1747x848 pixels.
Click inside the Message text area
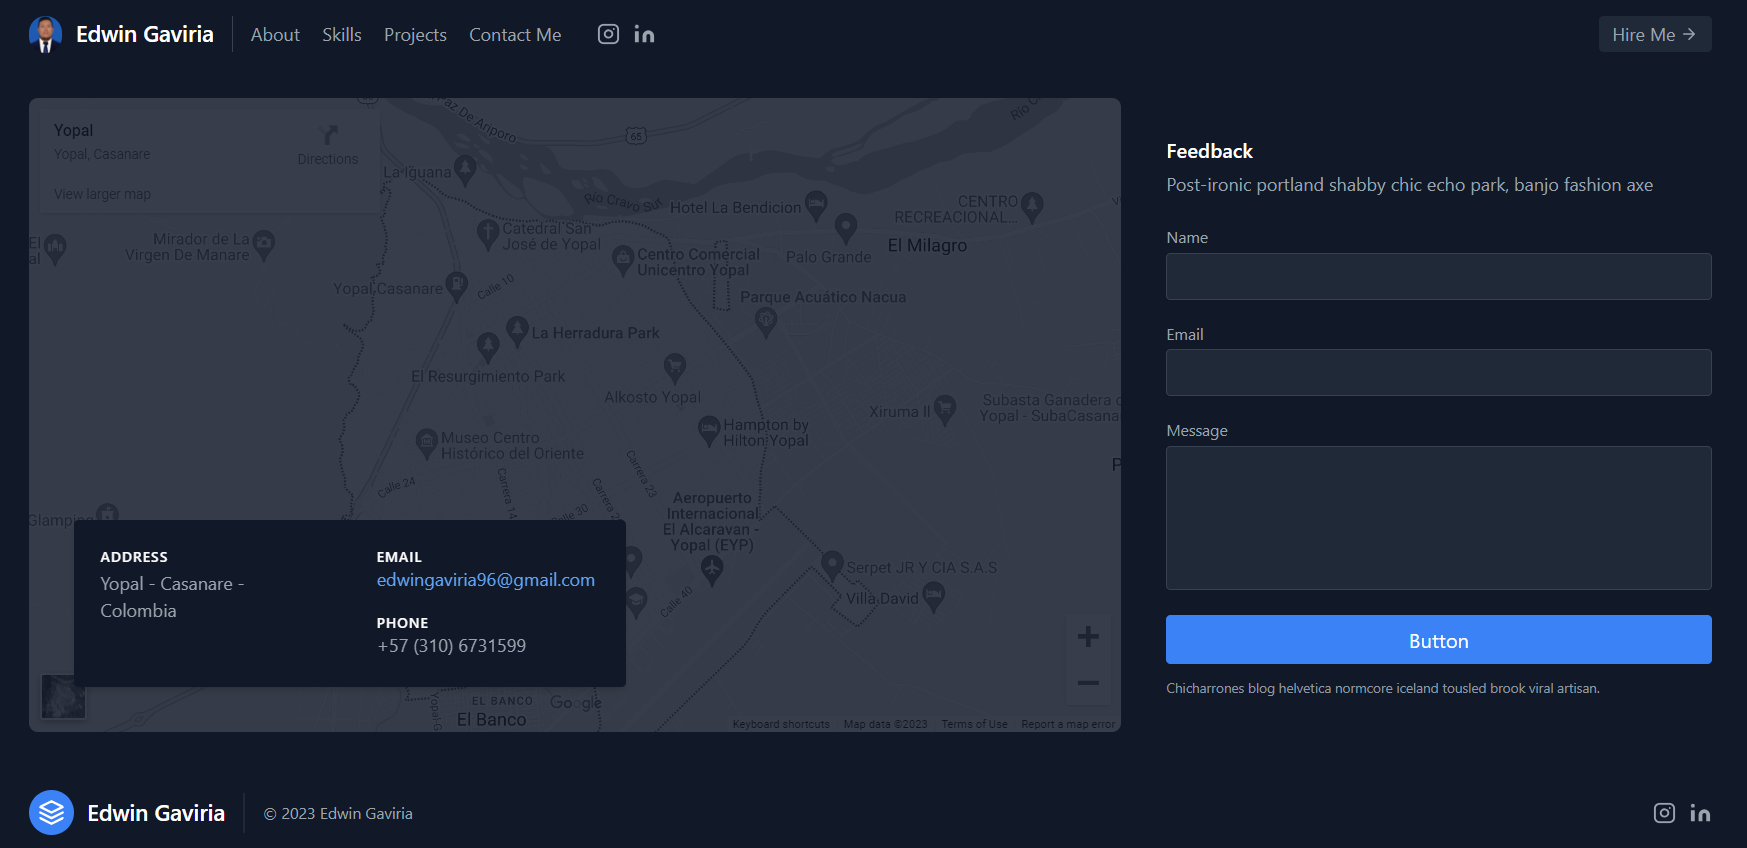(1439, 518)
